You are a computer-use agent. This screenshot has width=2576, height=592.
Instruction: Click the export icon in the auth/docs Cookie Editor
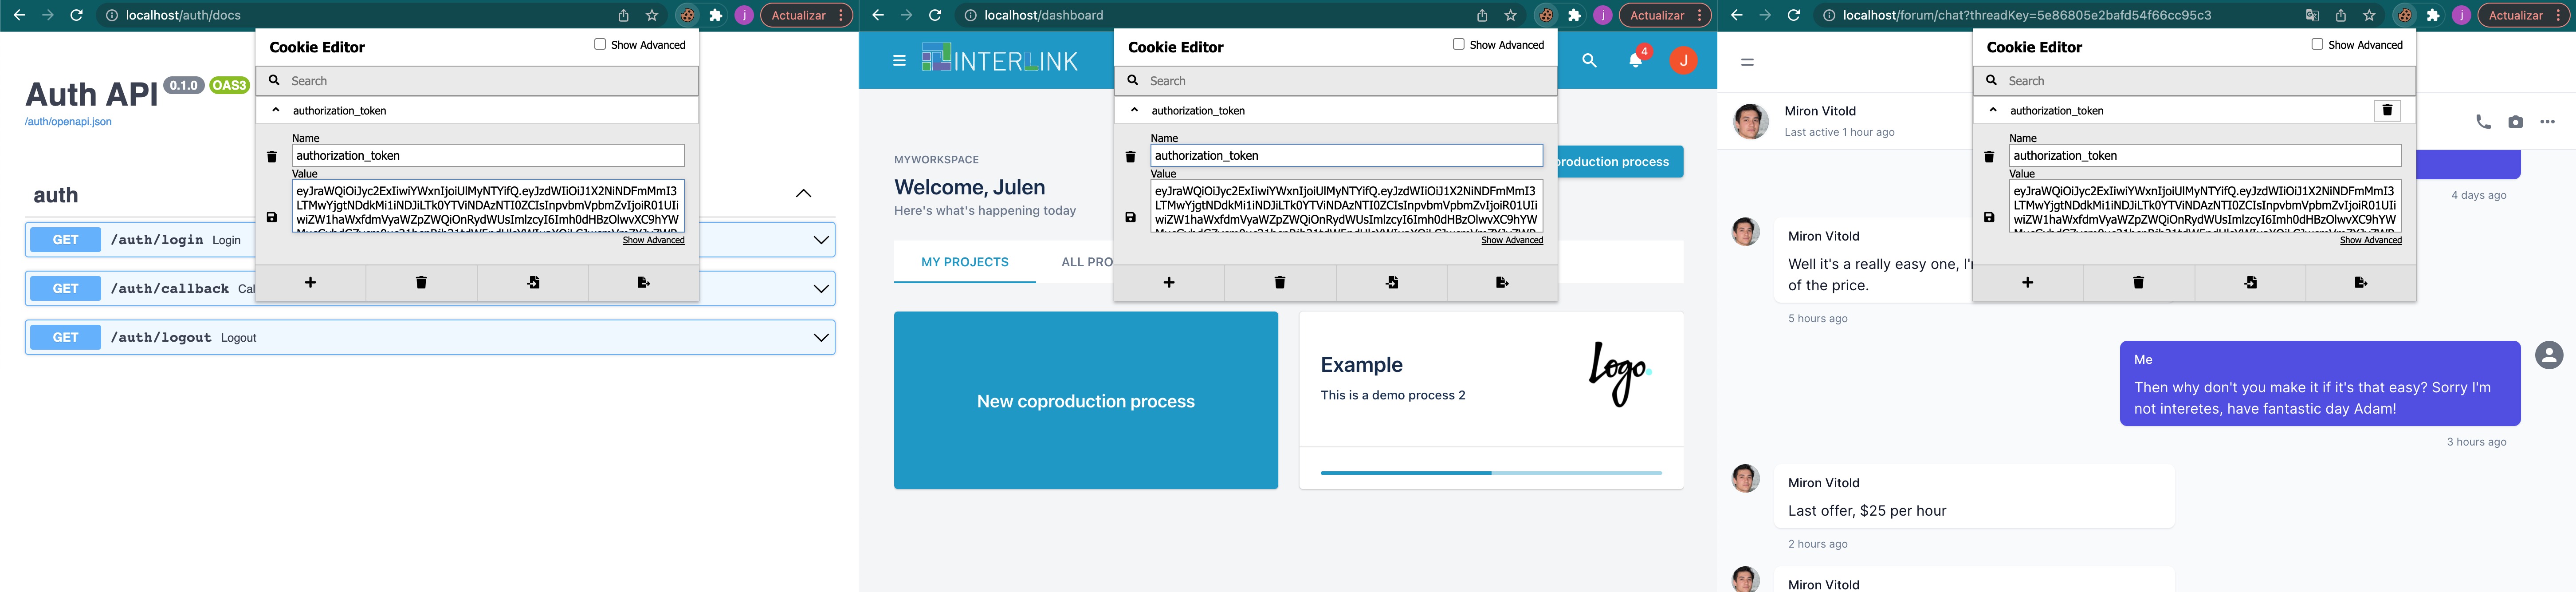point(643,283)
